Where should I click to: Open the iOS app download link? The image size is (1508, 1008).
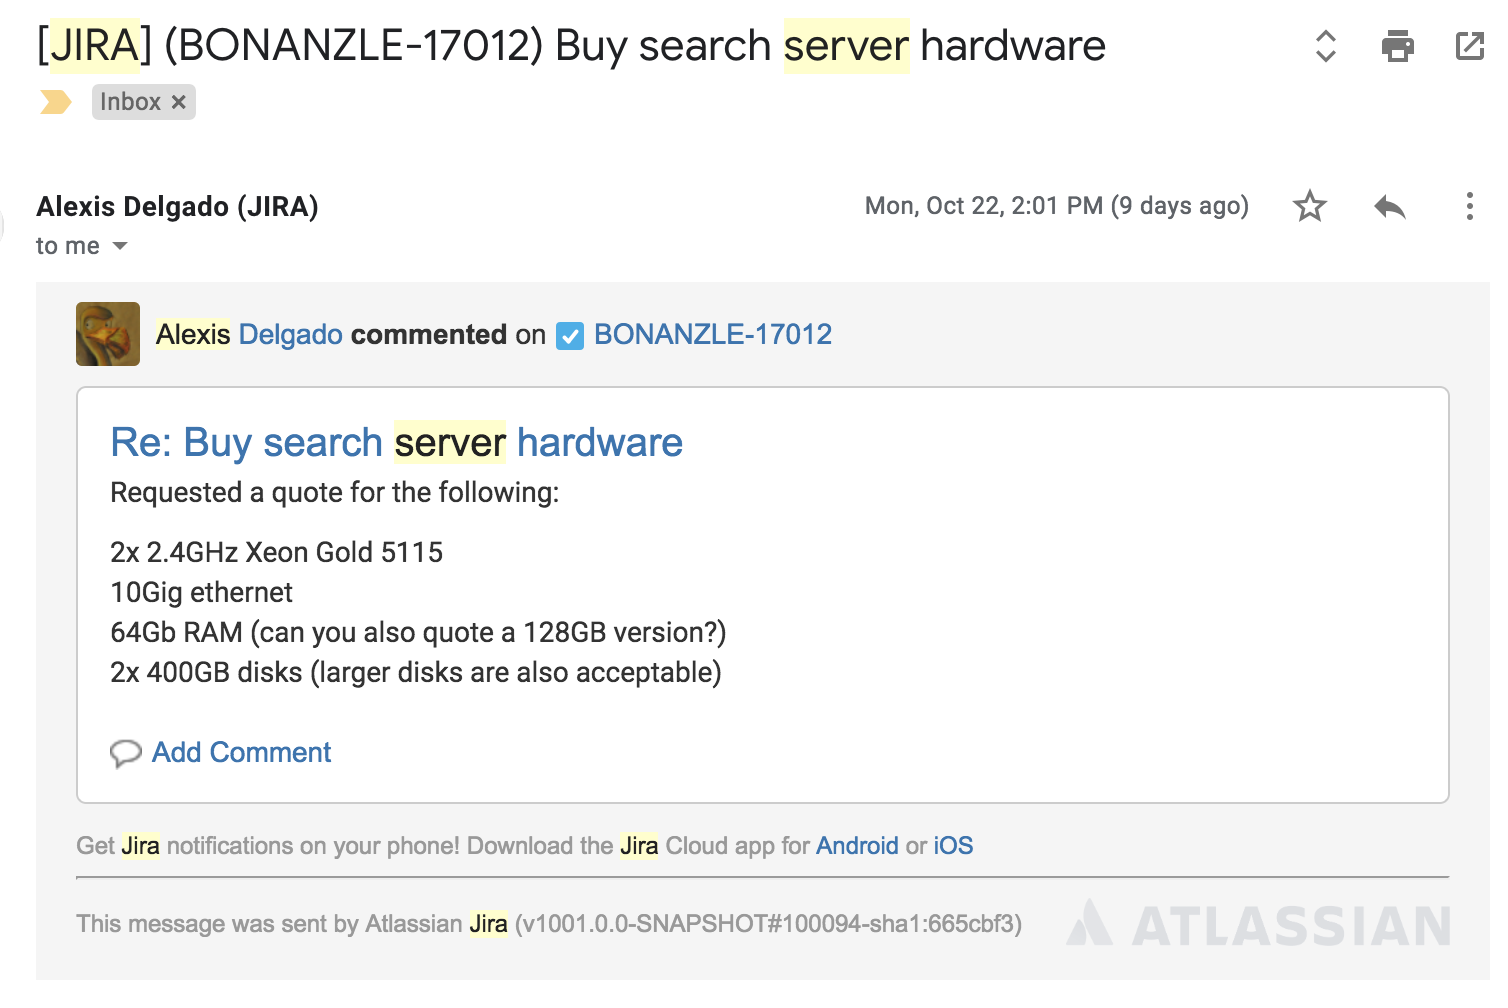(953, 846)
